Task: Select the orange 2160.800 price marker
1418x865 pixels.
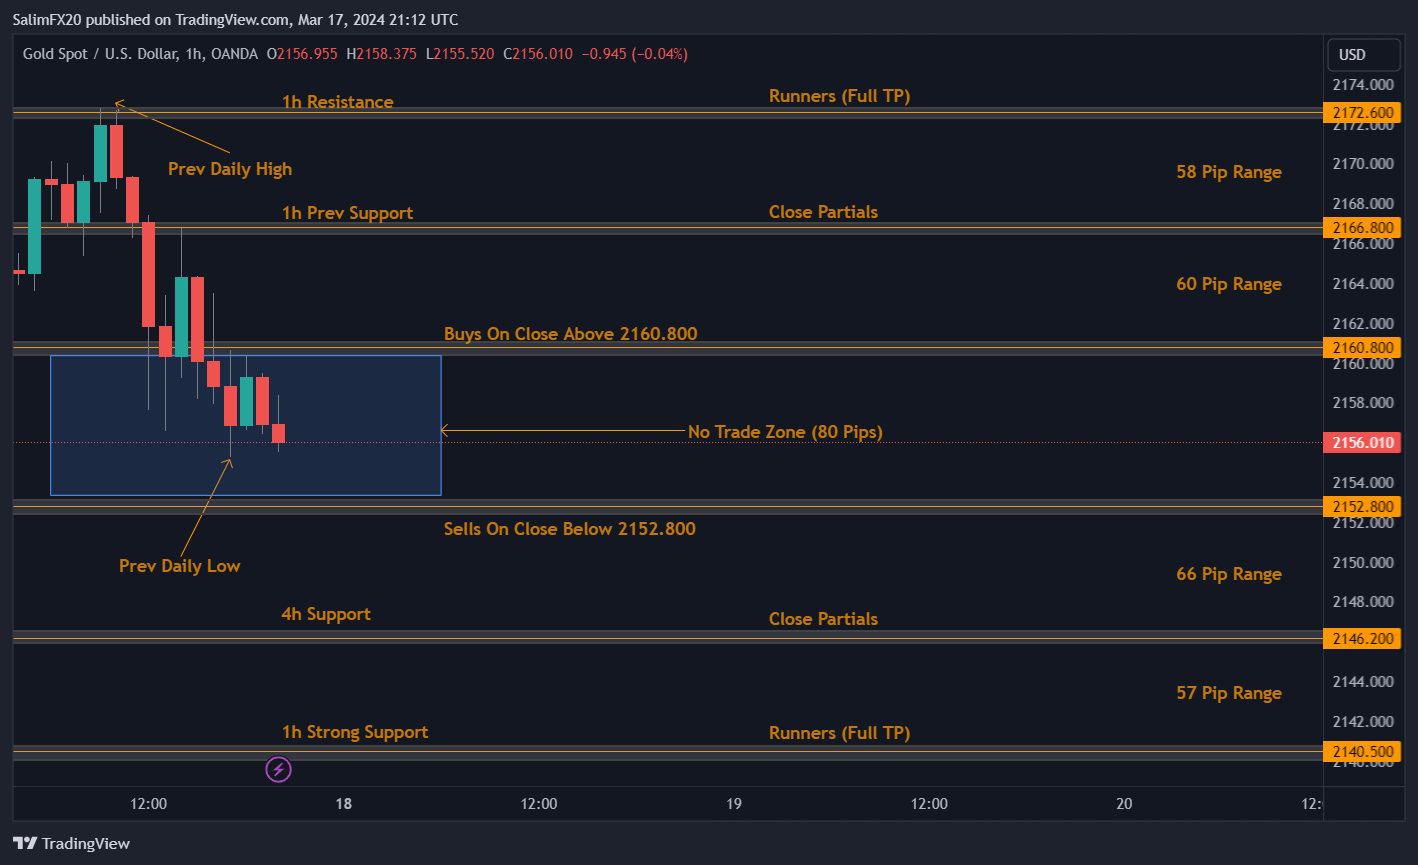Action: tap(1362, 348)
